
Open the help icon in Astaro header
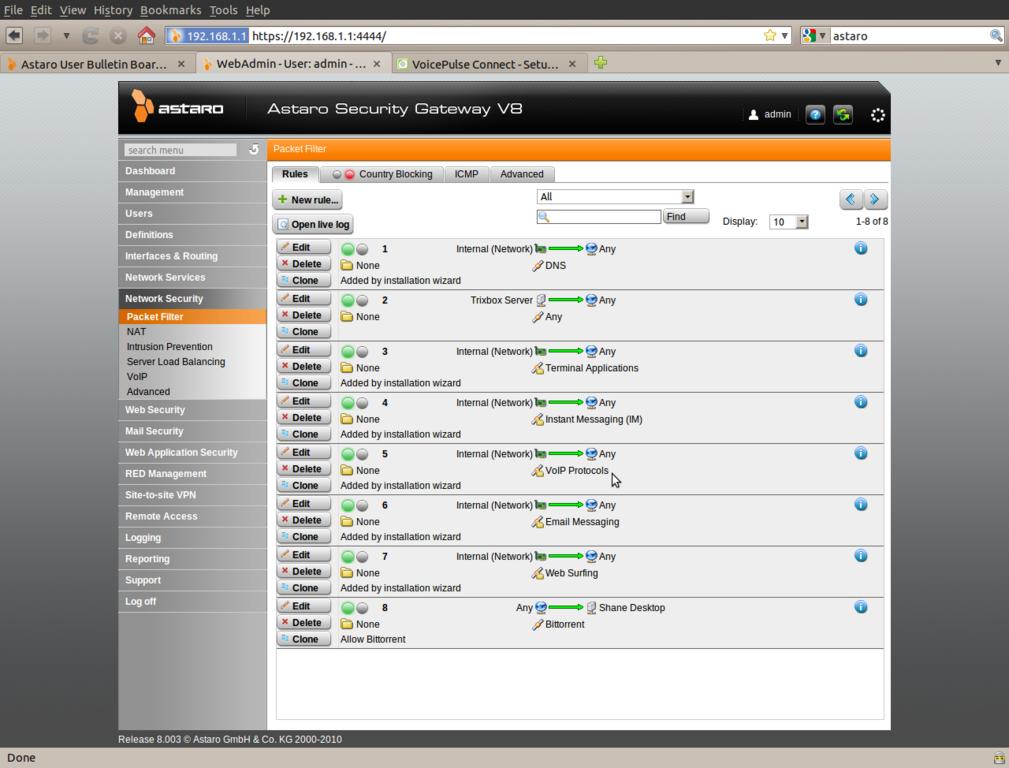point(815,115)
